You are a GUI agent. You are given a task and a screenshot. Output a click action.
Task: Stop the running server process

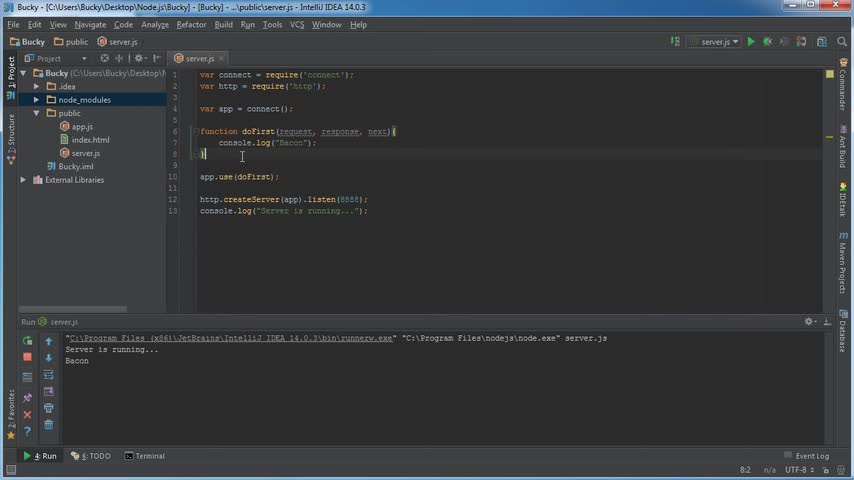click(27, 357)
